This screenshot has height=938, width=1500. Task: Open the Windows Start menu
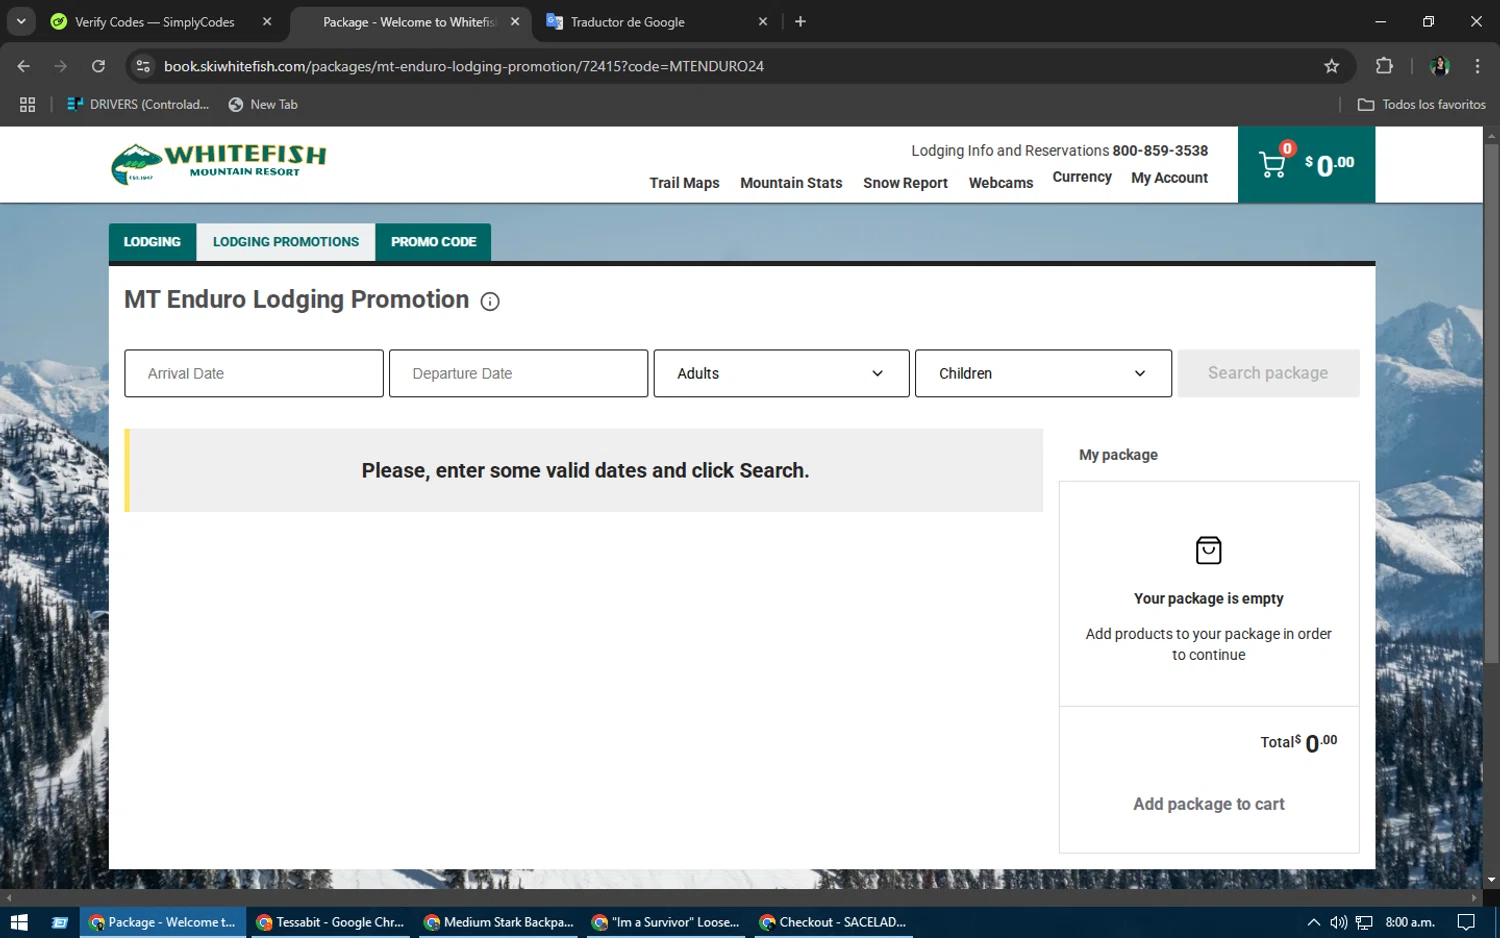pos(18,922)
